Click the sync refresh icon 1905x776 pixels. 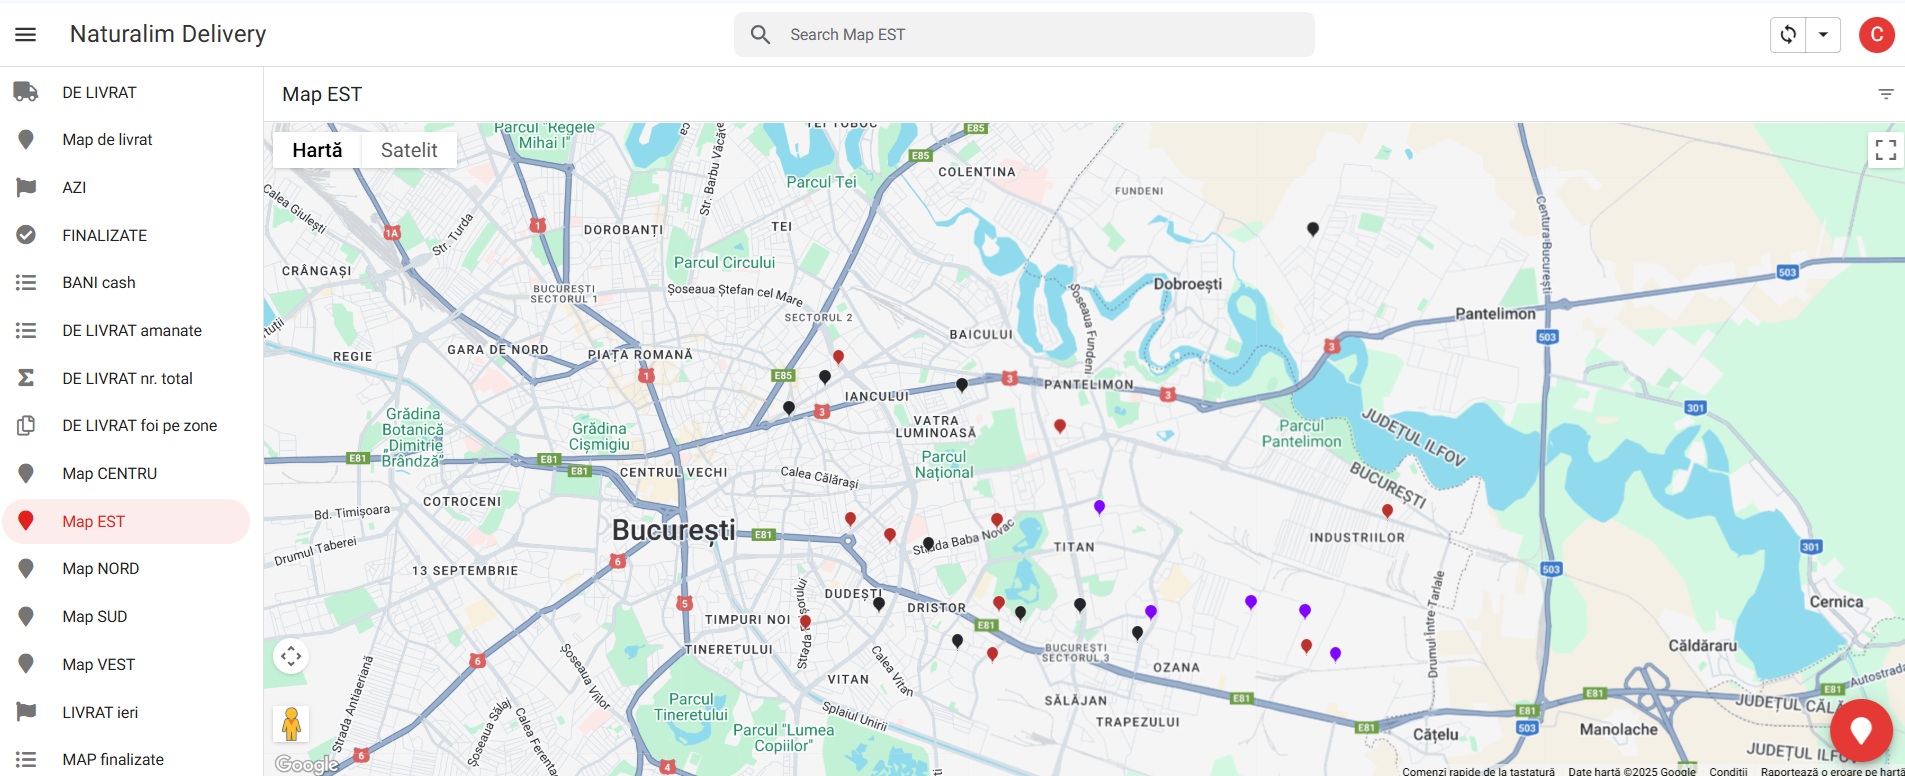pos(1788,34)
